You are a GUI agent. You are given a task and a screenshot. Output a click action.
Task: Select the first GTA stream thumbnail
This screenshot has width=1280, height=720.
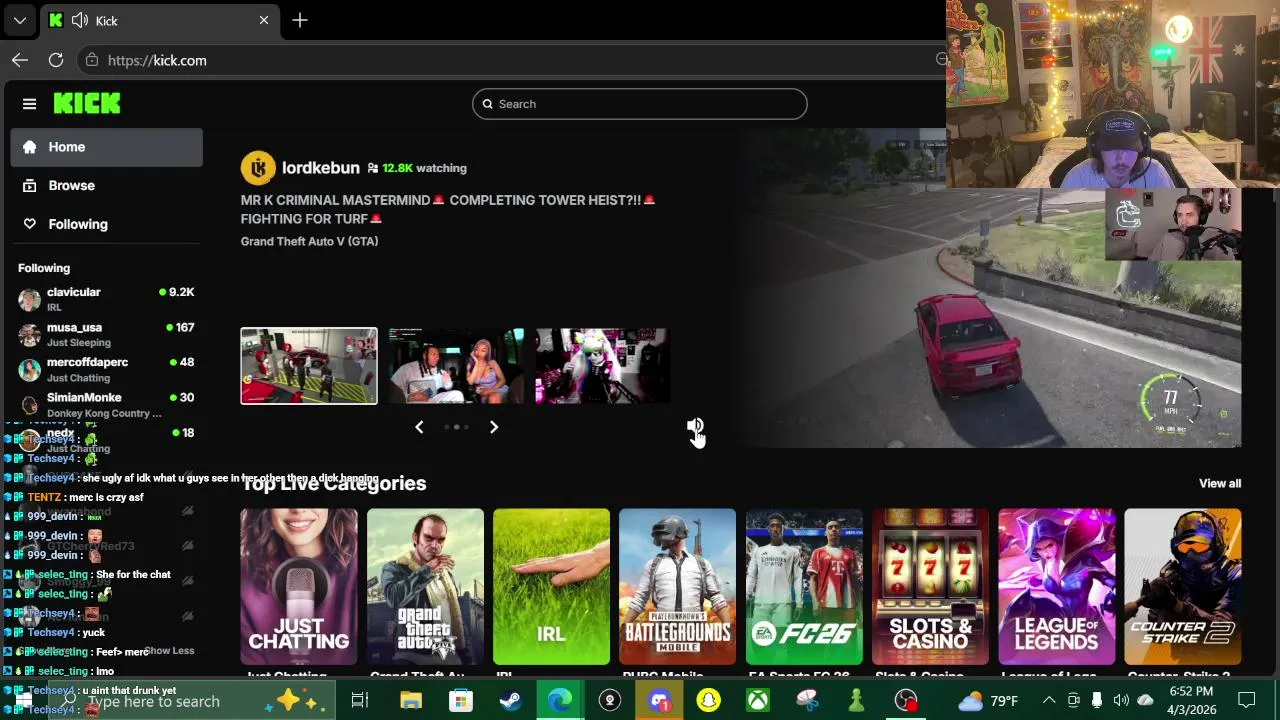tap(309, 366)
